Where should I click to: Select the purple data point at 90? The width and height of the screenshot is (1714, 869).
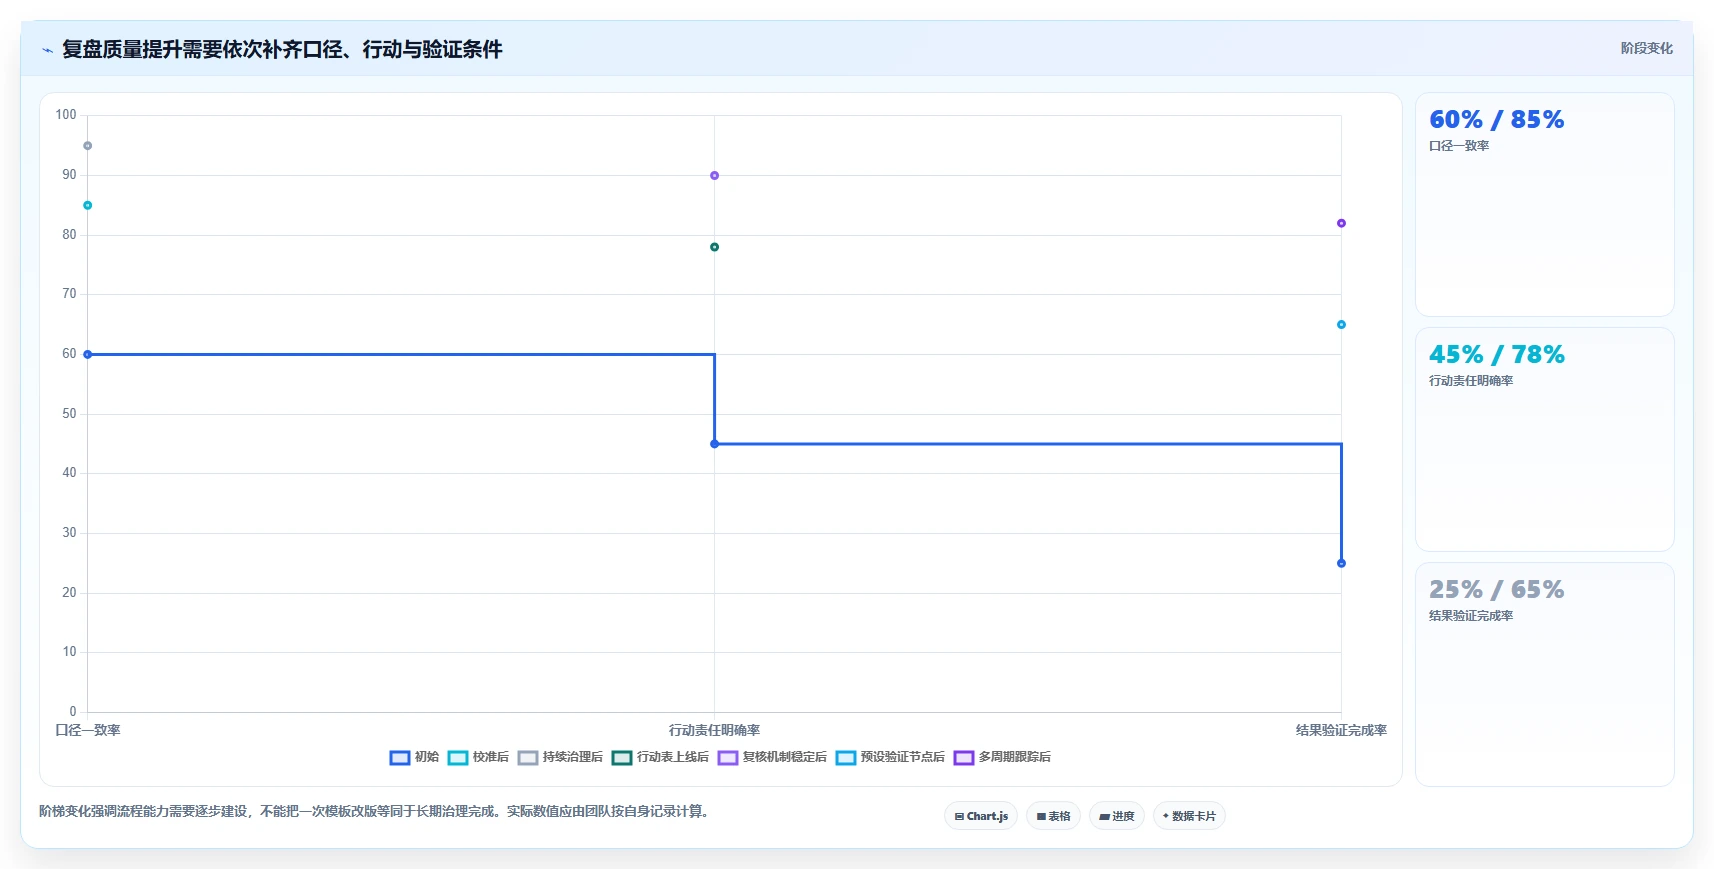[714, 176]
